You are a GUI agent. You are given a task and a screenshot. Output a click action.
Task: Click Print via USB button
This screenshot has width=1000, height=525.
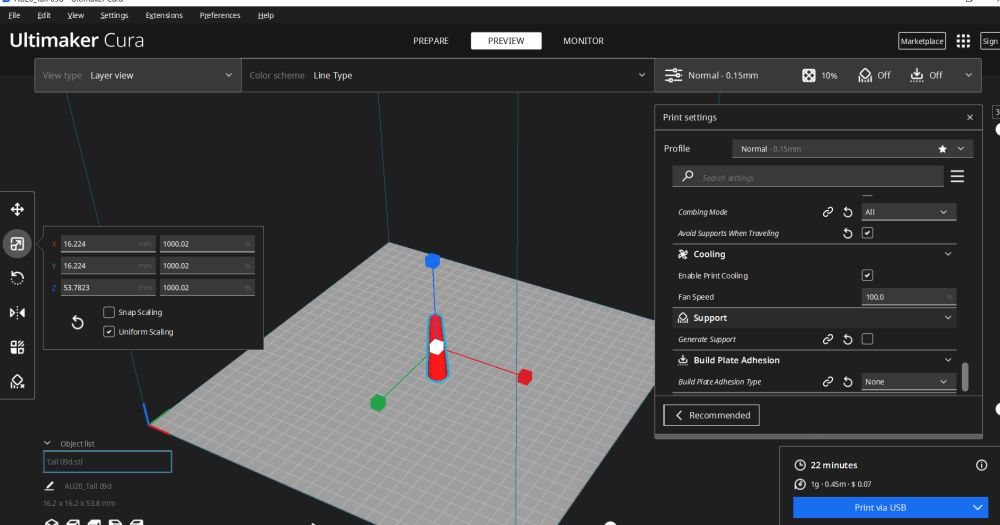[x=880, y=508]
